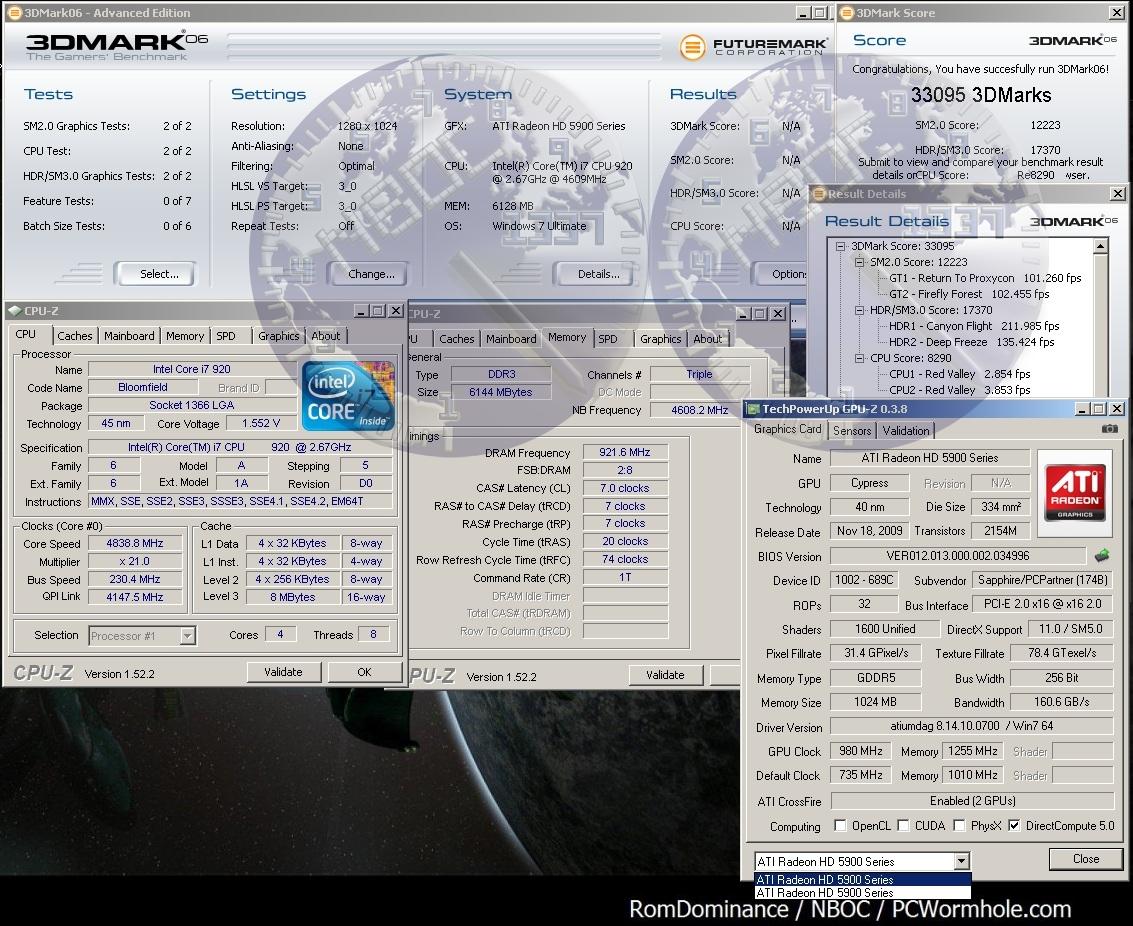Click the Result Details window title icon
Viewport: 1133px width, 926px height.
coord(819,194)
